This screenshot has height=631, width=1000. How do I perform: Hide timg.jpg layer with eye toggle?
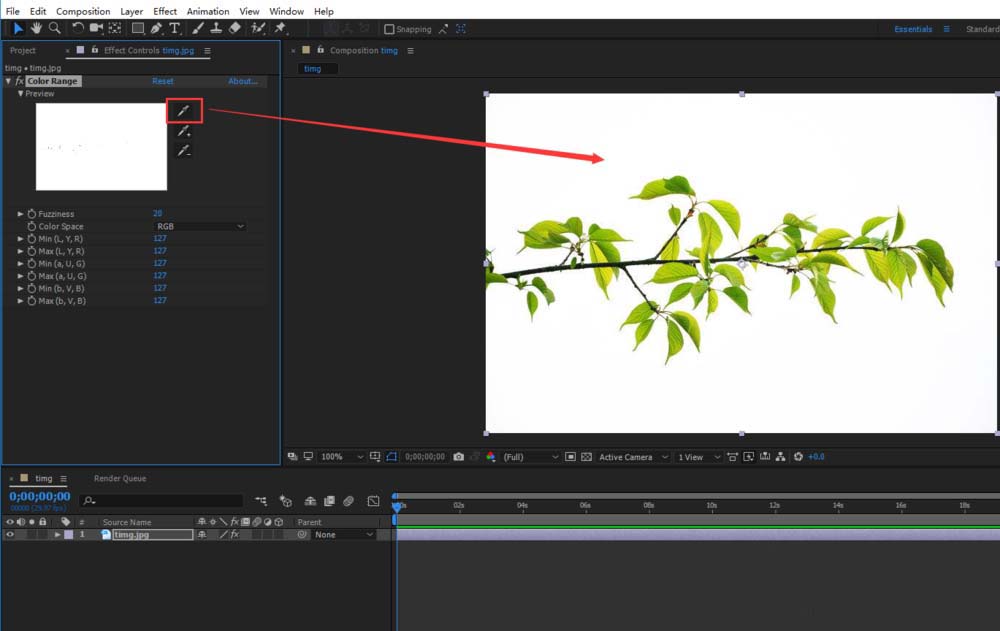click(x=10, y=535)
